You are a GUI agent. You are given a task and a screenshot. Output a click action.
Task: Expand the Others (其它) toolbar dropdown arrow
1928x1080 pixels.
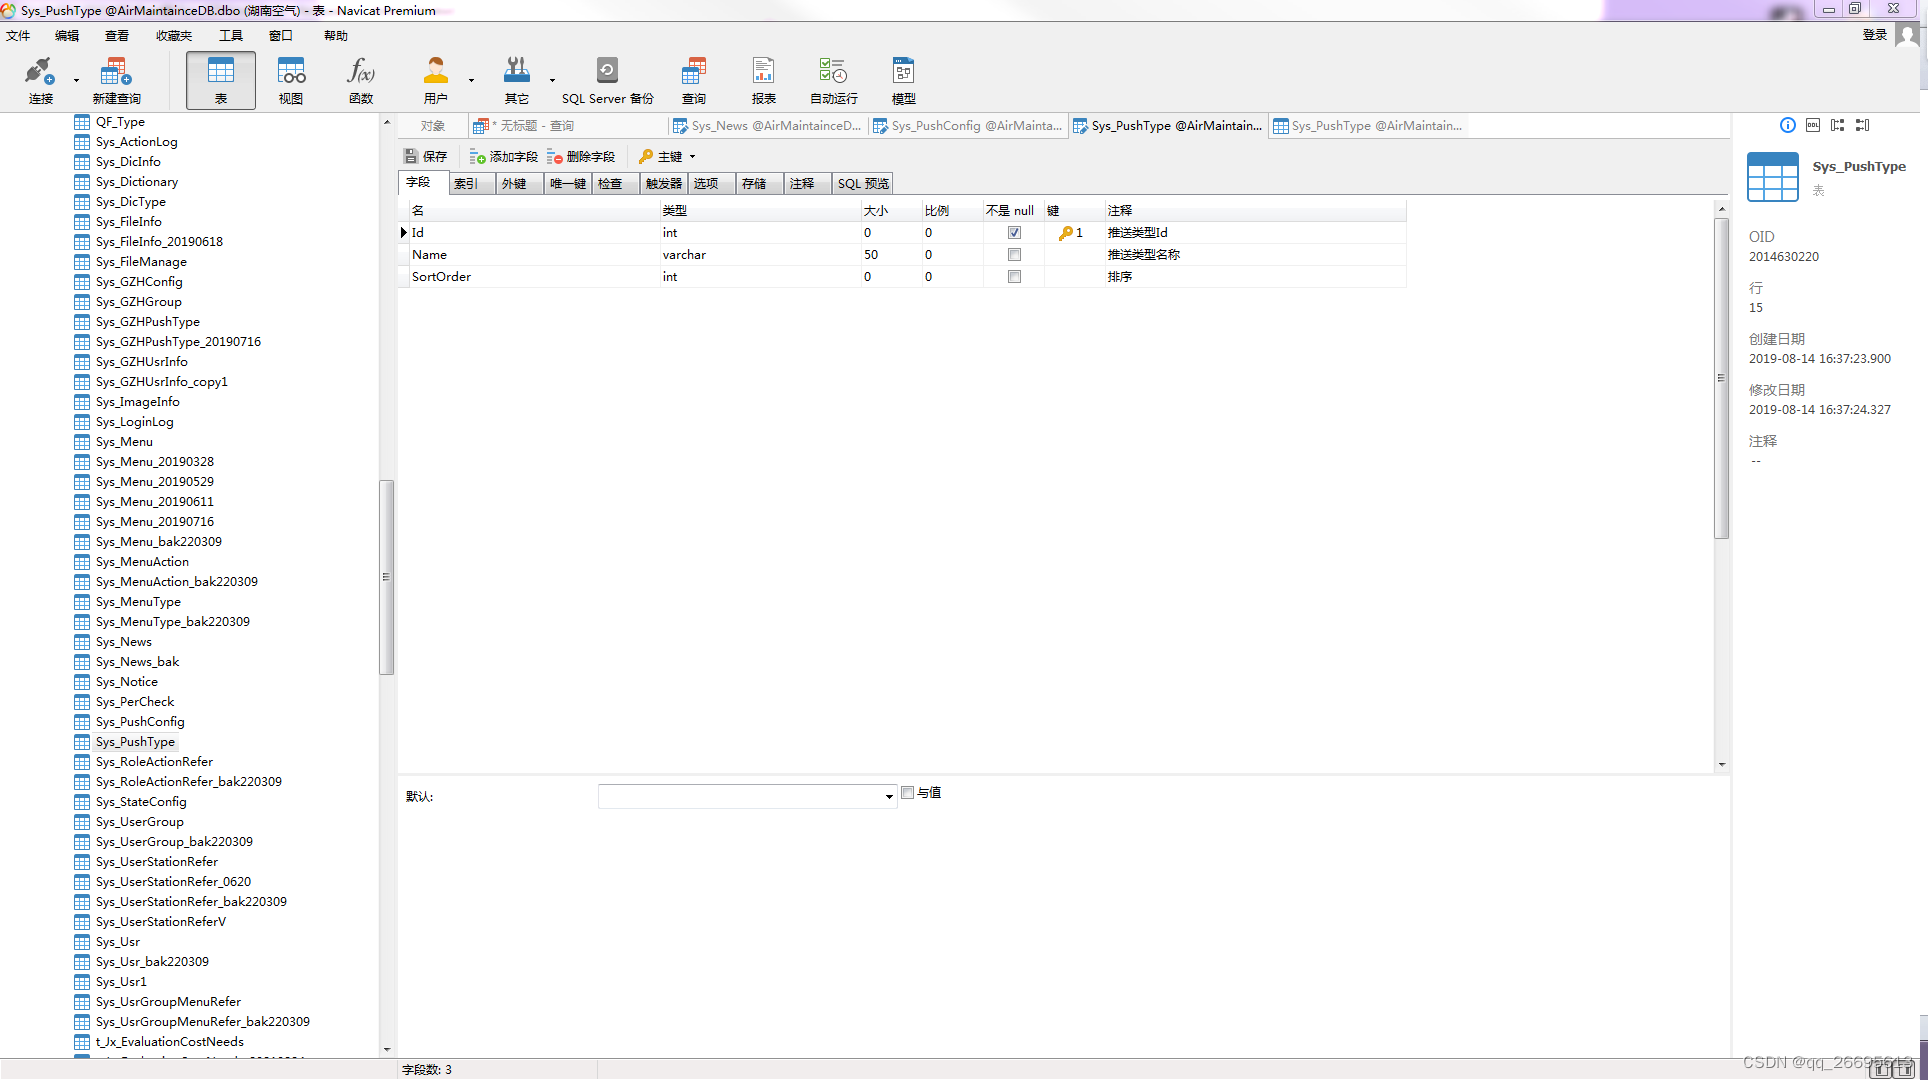pos(552,80)
